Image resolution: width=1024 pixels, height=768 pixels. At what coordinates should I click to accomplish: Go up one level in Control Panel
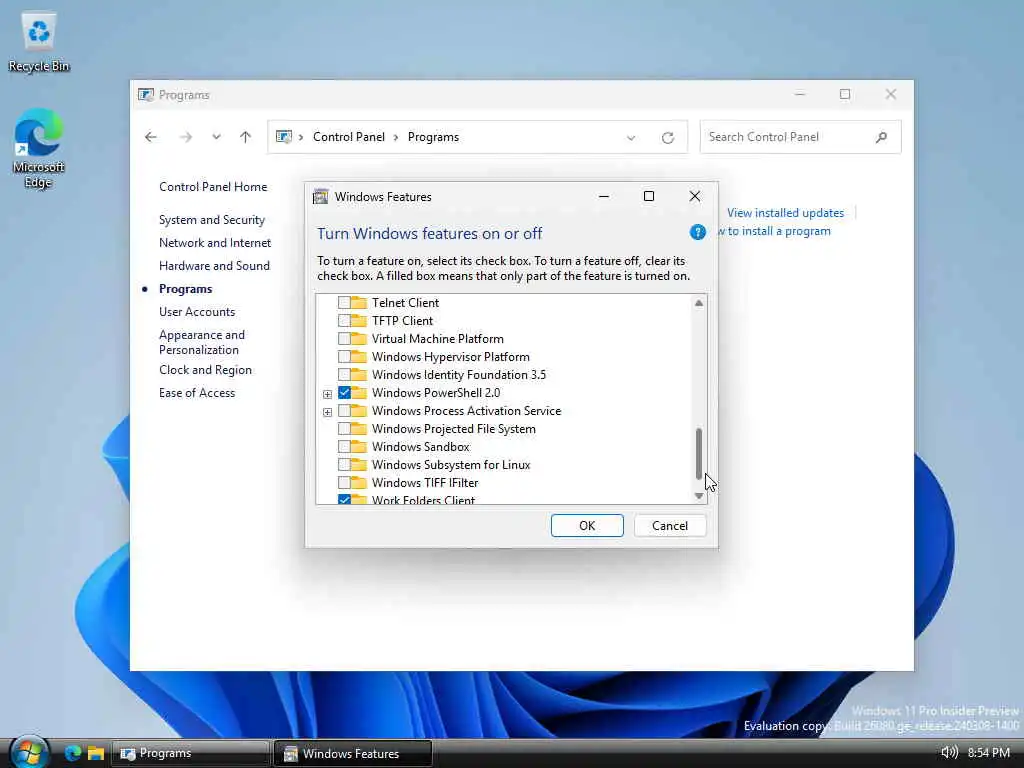coord(246,137)
